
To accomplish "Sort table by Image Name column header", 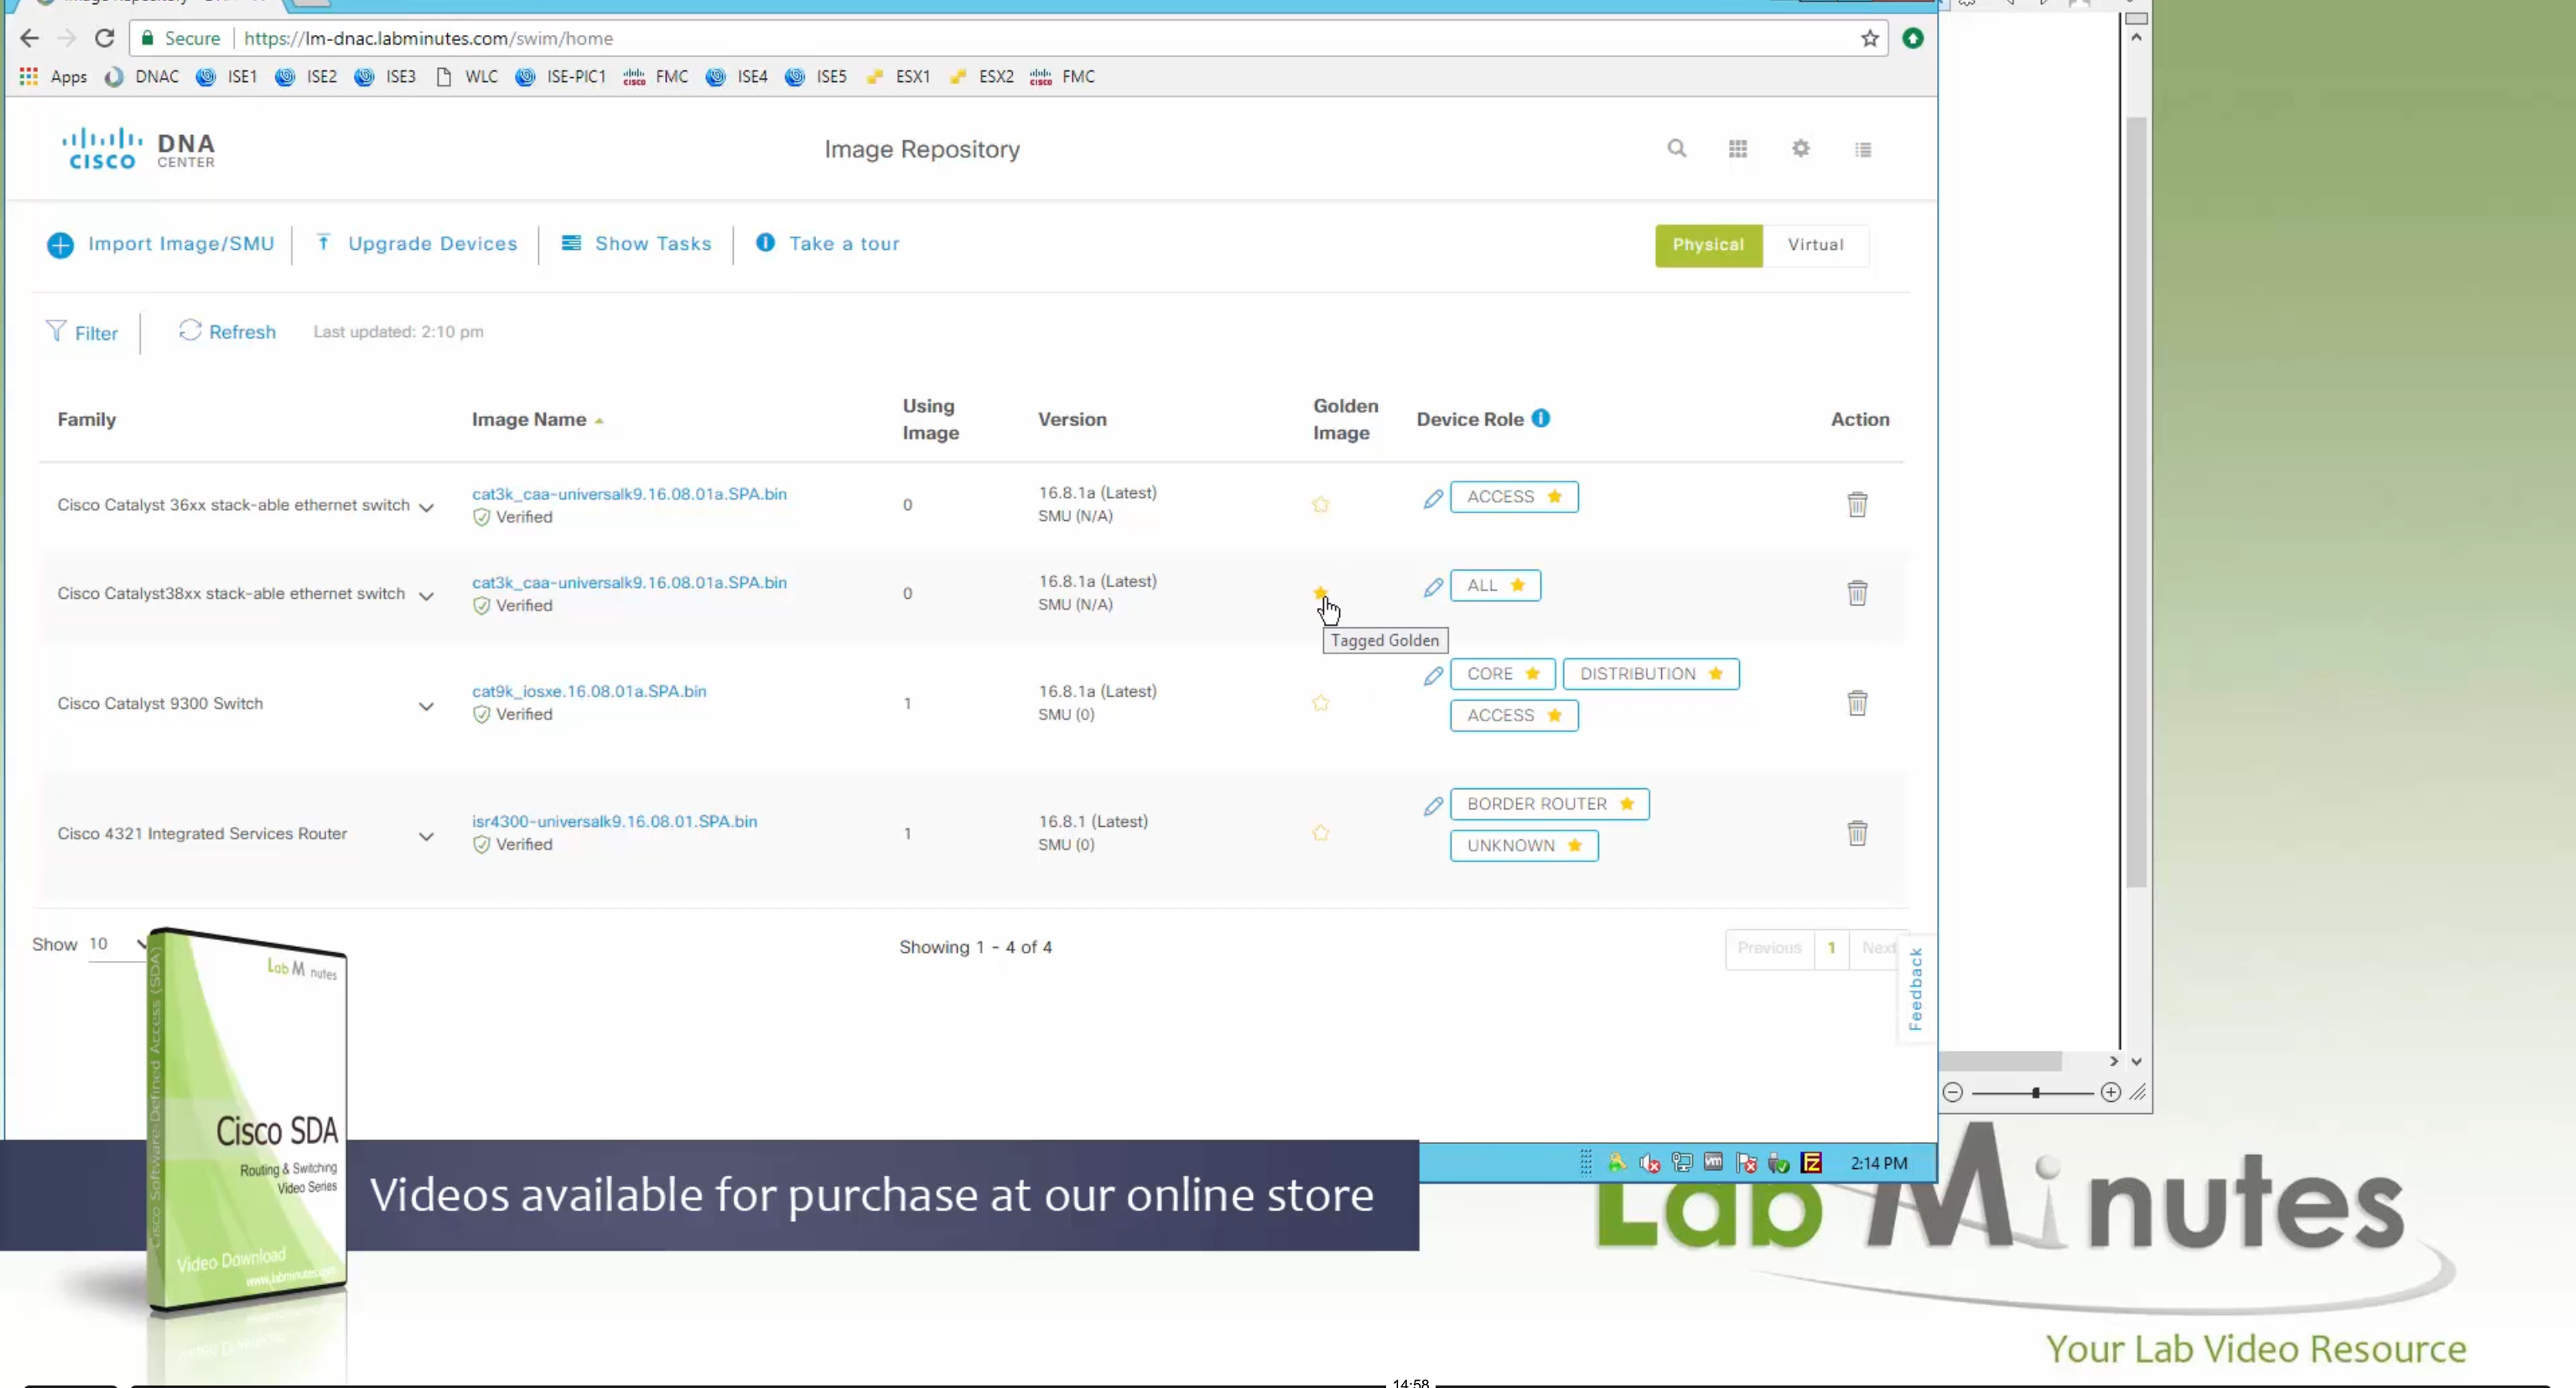I will pos(529,420).
